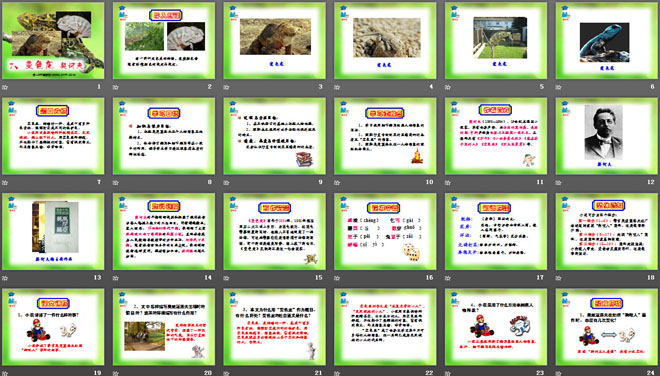Click the animation star icon under slide 9
660x376 pixels.
pyautogui.click(x=226, y=183)
